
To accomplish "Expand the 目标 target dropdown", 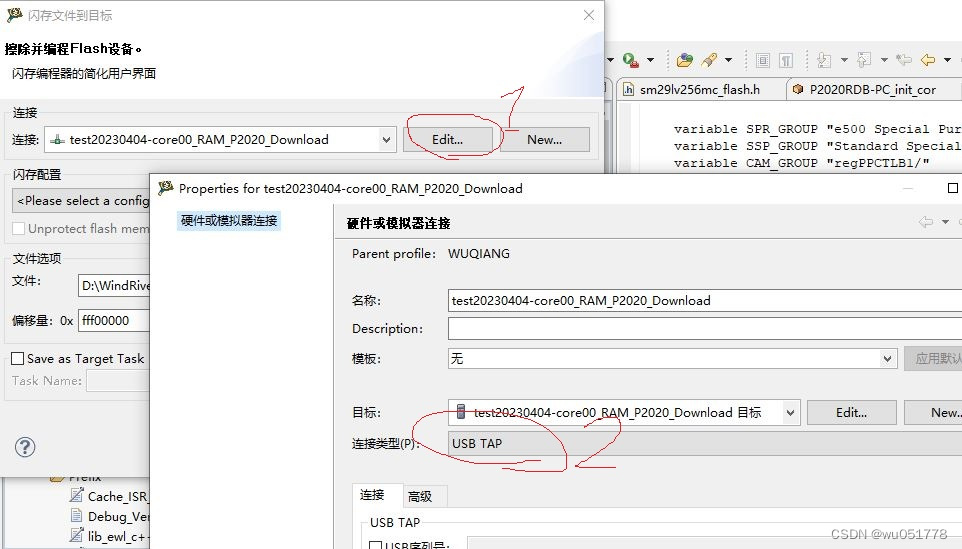I will [x=790, y=413].
